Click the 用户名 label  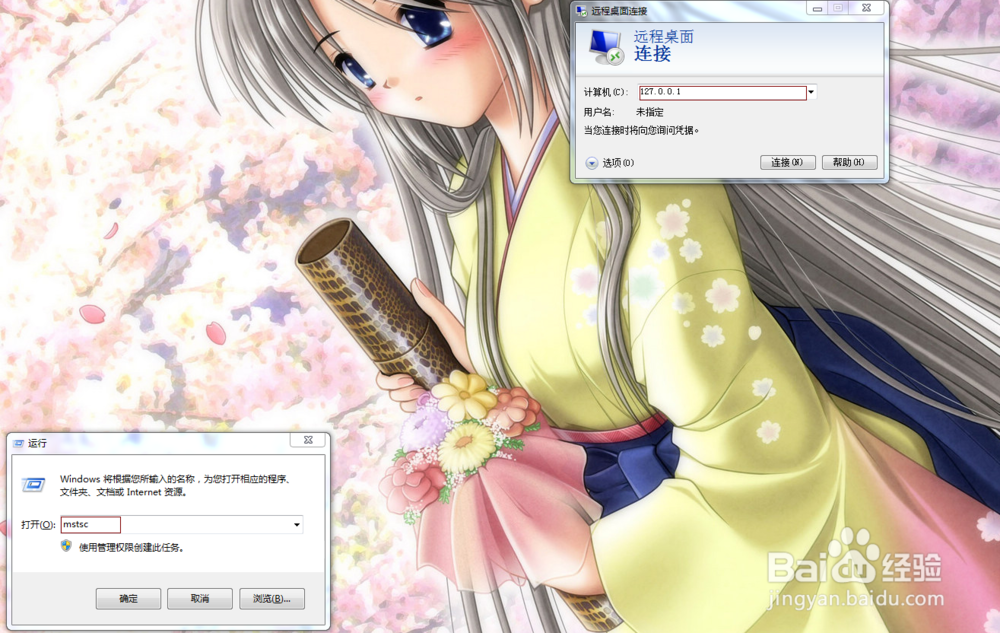coord(599,112)
